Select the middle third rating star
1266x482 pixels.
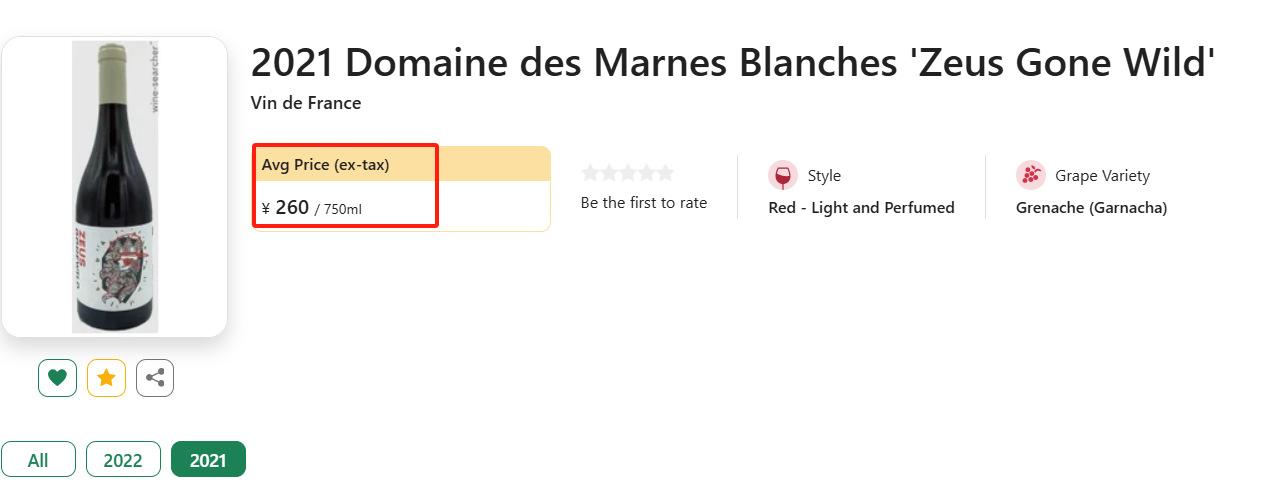(x=628, y=173)
